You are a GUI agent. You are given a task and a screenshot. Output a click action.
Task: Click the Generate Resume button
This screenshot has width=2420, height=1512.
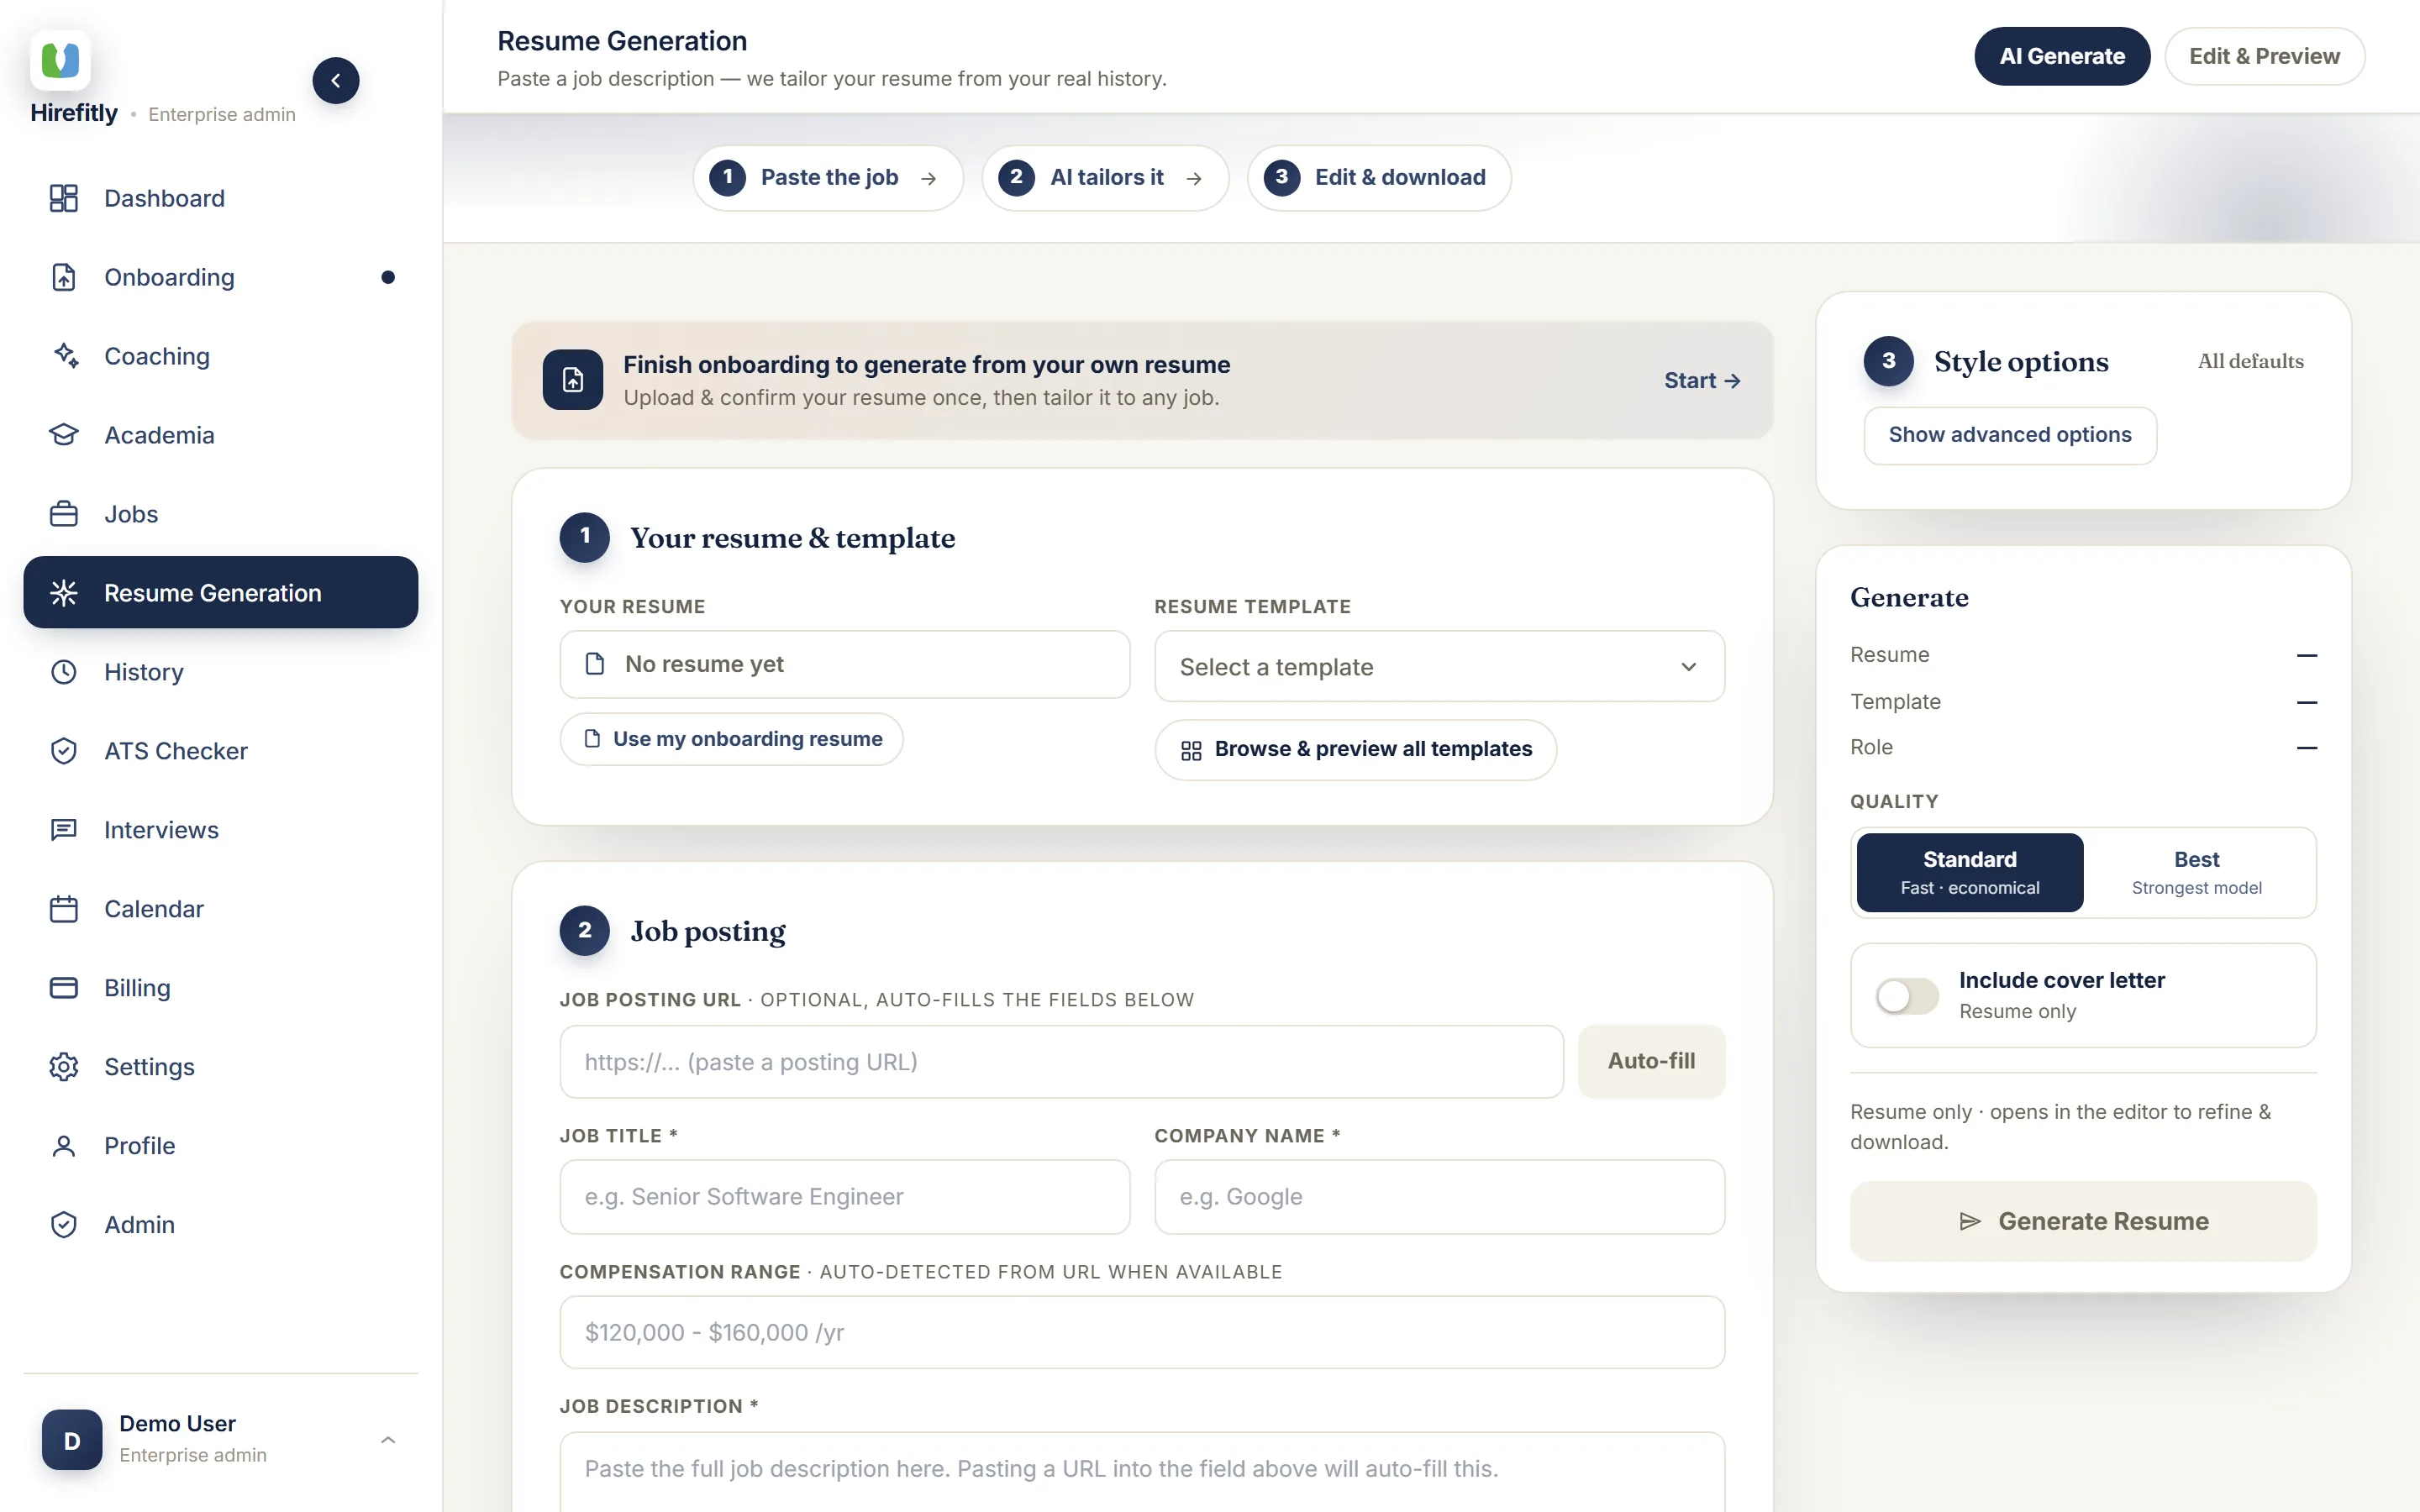coord(2083,1221)
